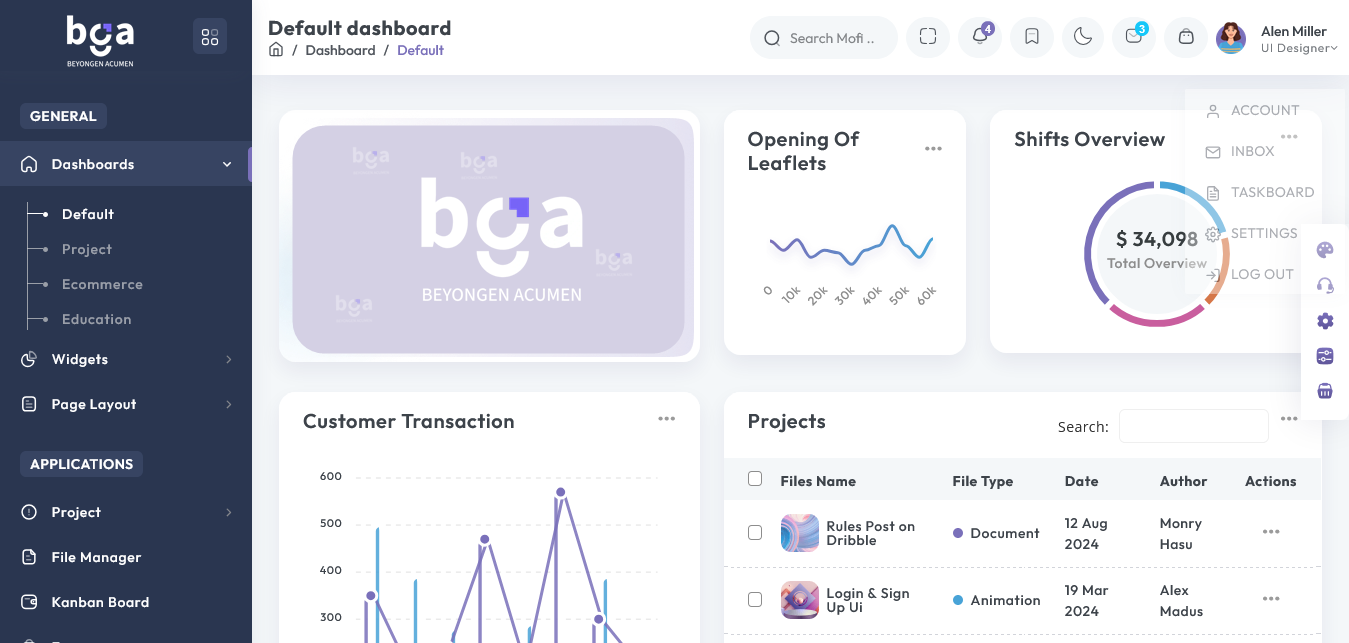Click the fullscreen icon in header
Image resolution: width=1349 pixels, height=643 pixels.
[928, 37]
